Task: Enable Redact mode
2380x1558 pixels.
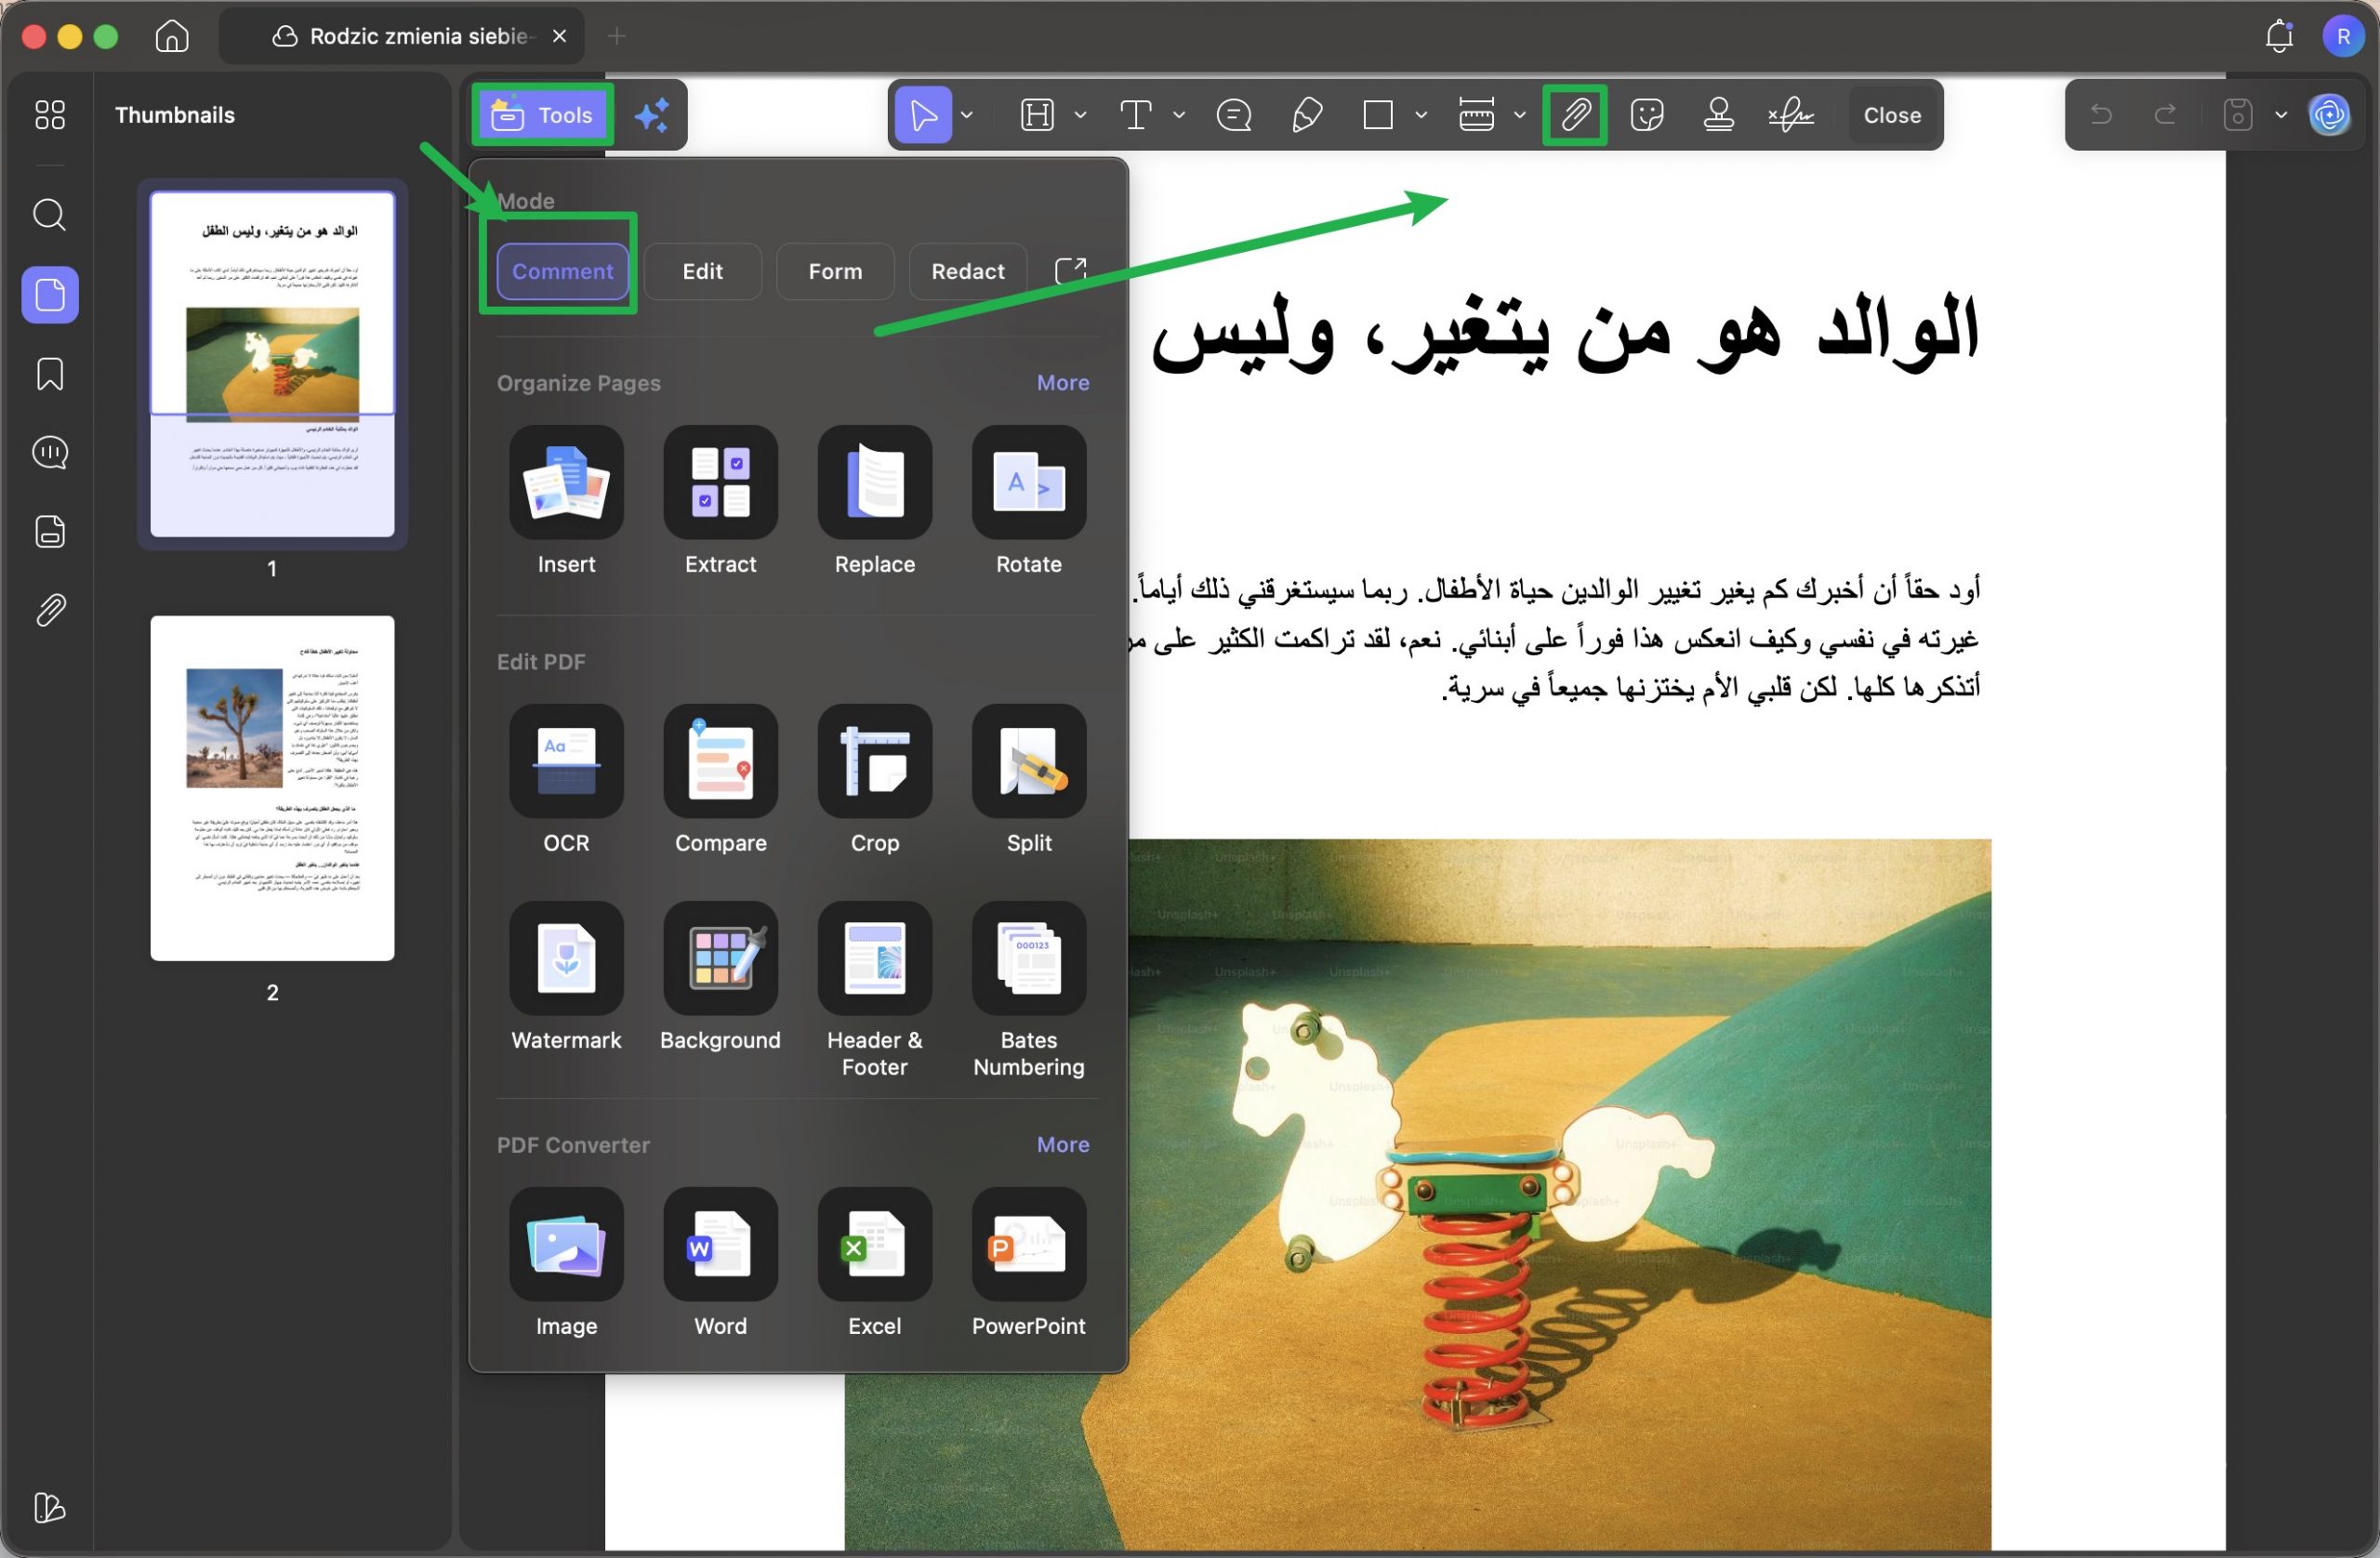Action: [x=967, y=271]
